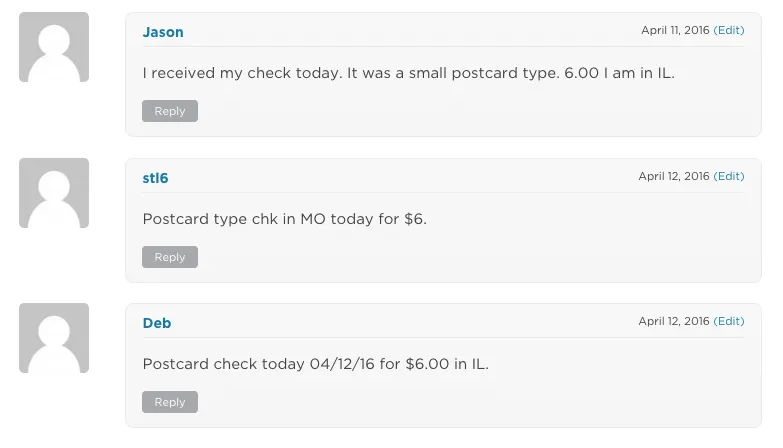Click the April 11, 2016 date stamp
The image size is (783, 448).
(675, 30)
